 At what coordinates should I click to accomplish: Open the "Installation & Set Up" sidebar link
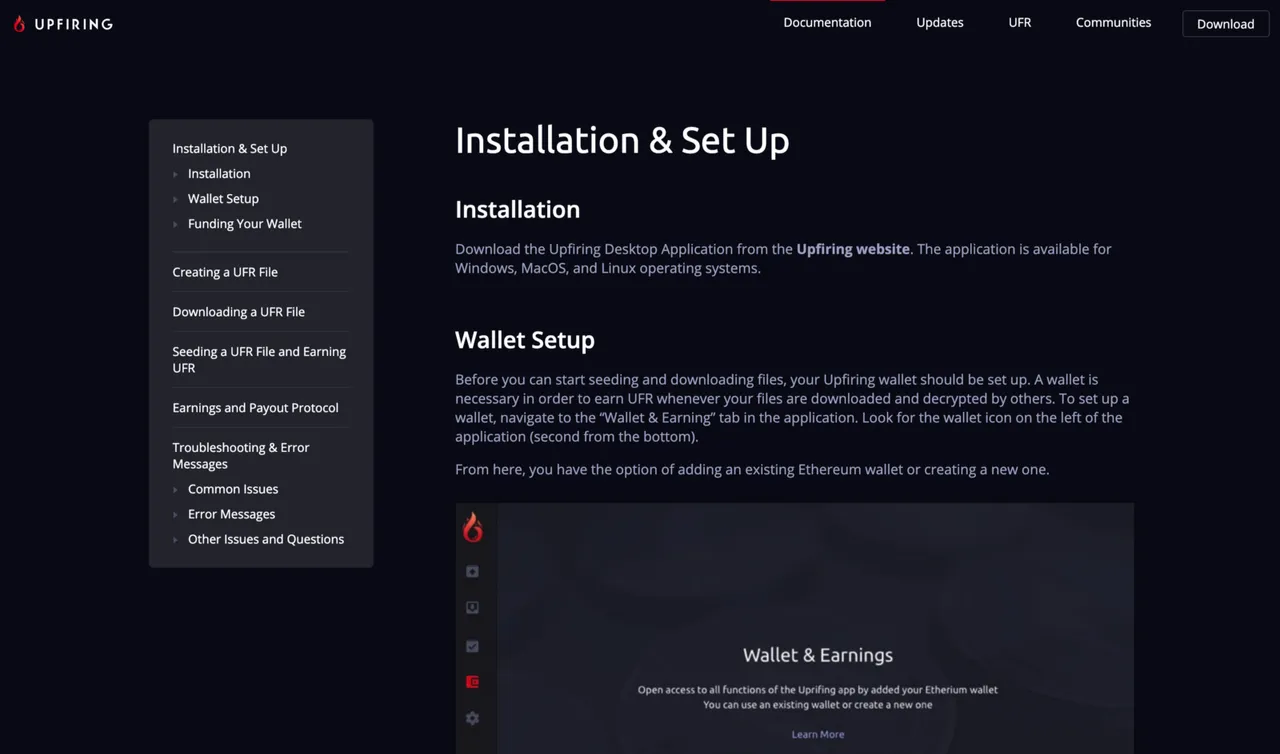230,148
